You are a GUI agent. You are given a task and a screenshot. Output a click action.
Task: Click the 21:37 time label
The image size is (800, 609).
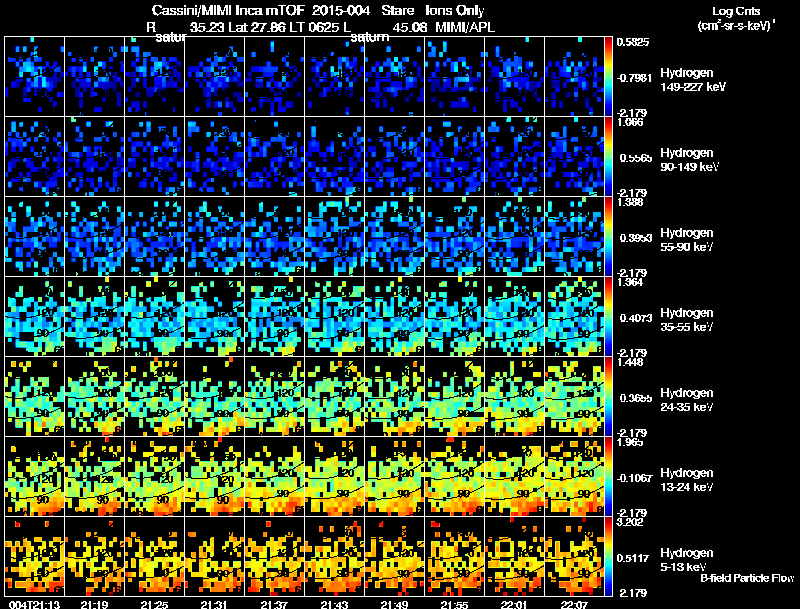pos(275,603)
